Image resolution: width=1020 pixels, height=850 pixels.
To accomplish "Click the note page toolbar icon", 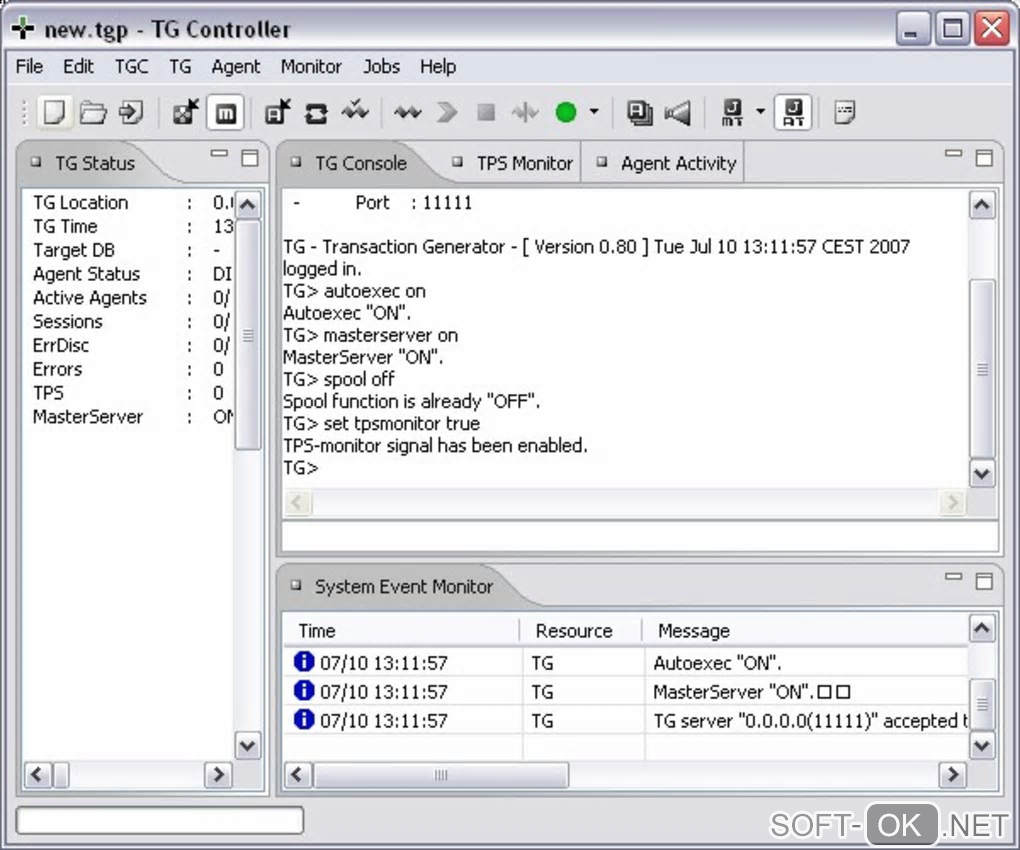I will [844, 113].
